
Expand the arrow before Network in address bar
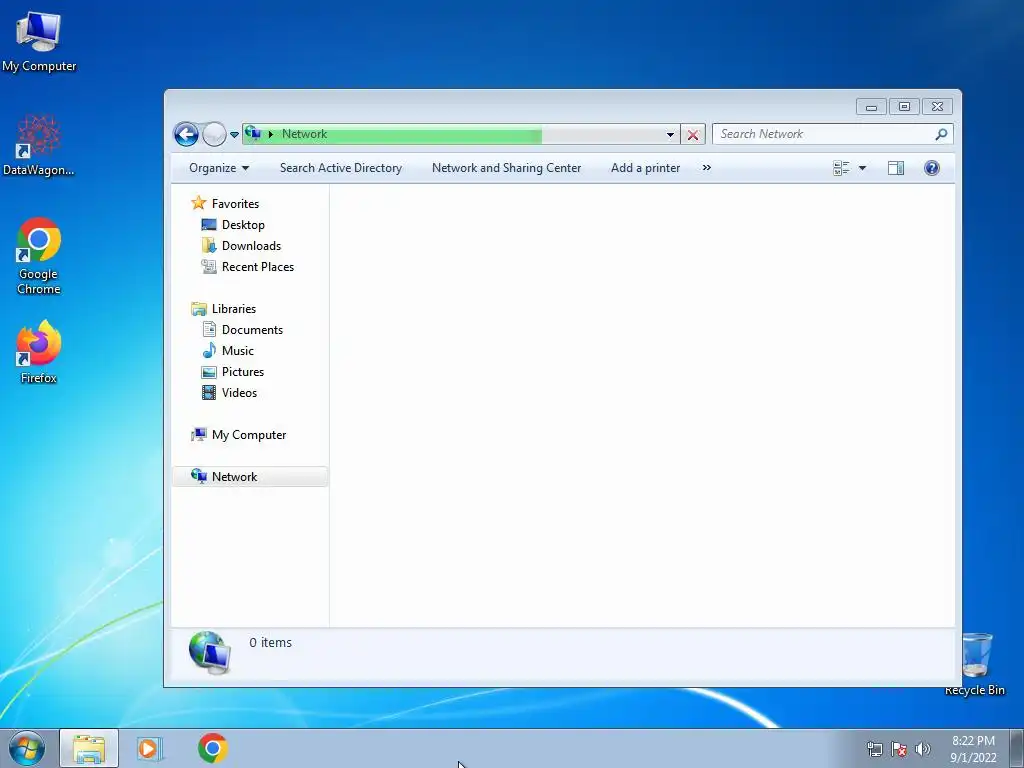(270, 135)
